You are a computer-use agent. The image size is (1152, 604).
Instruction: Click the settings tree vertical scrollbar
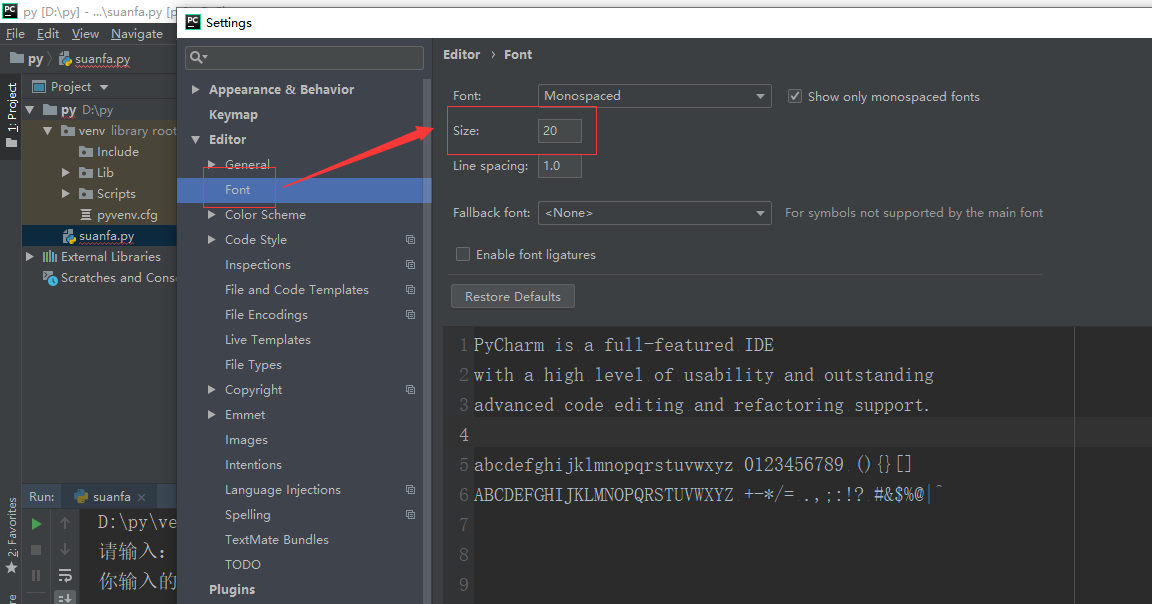(x=427, y=341)
